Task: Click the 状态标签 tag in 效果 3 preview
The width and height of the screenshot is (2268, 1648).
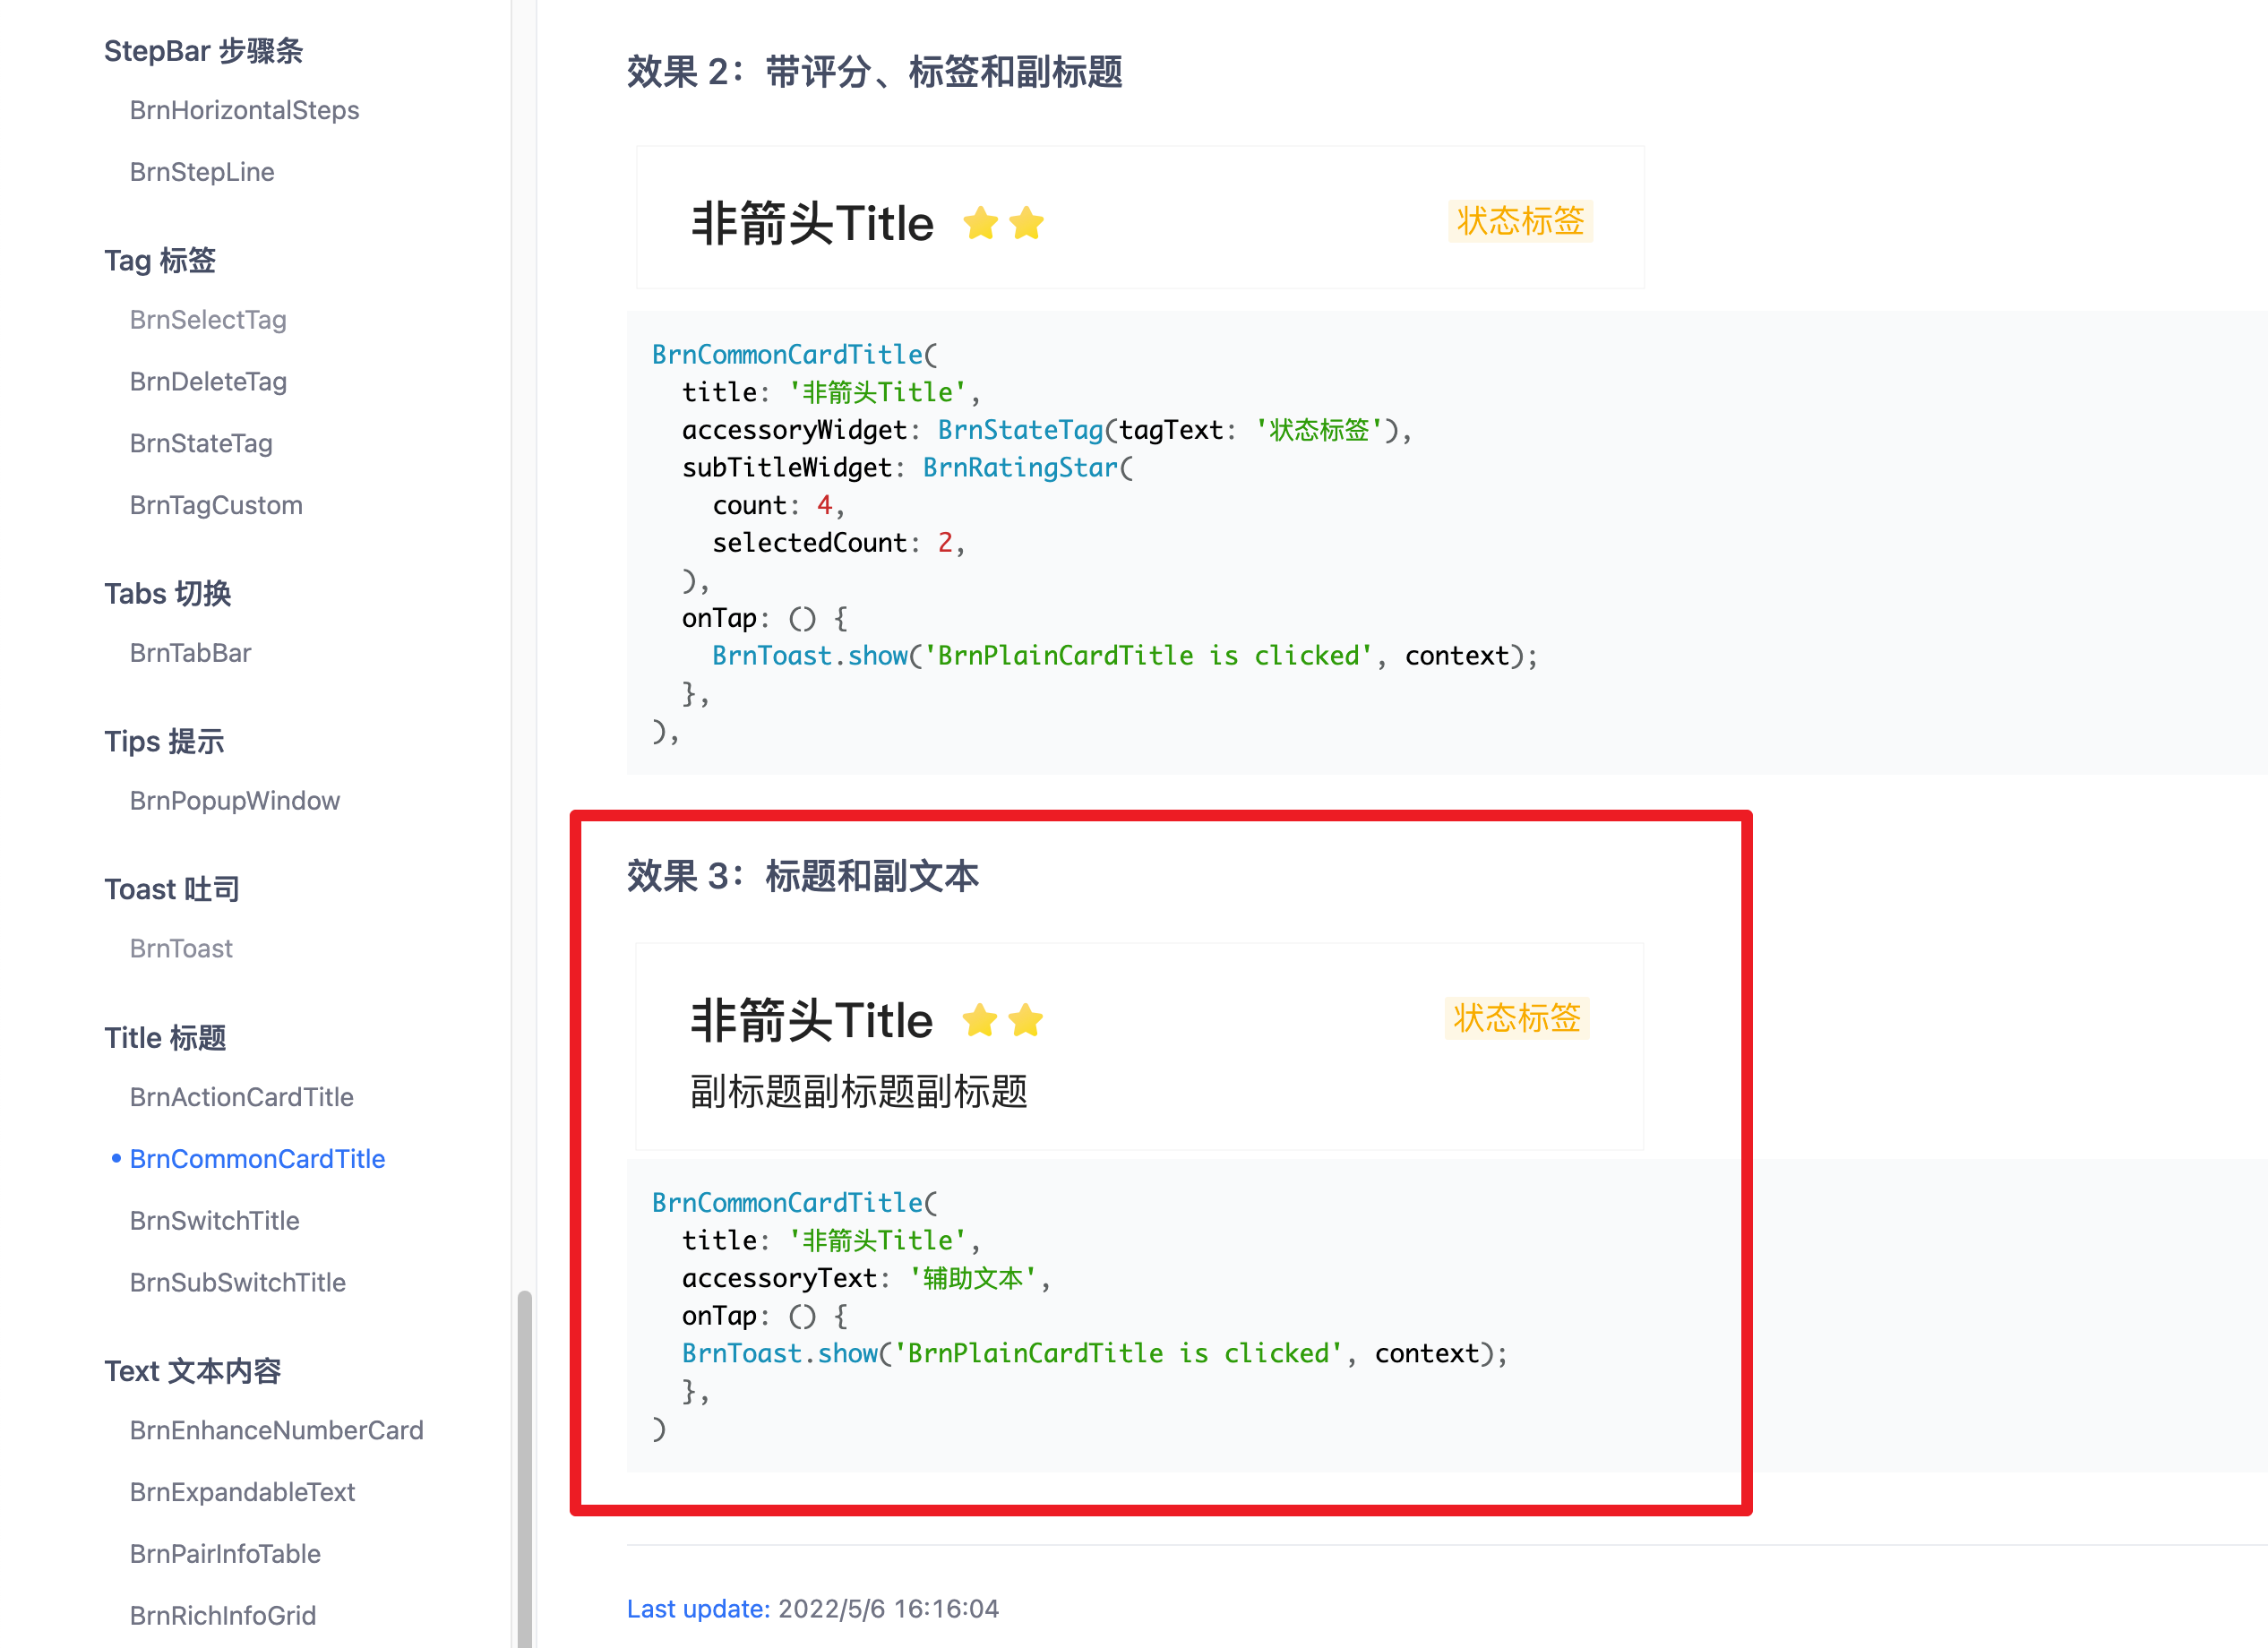Action: pyautogui.click(x=1517, y=1018)
